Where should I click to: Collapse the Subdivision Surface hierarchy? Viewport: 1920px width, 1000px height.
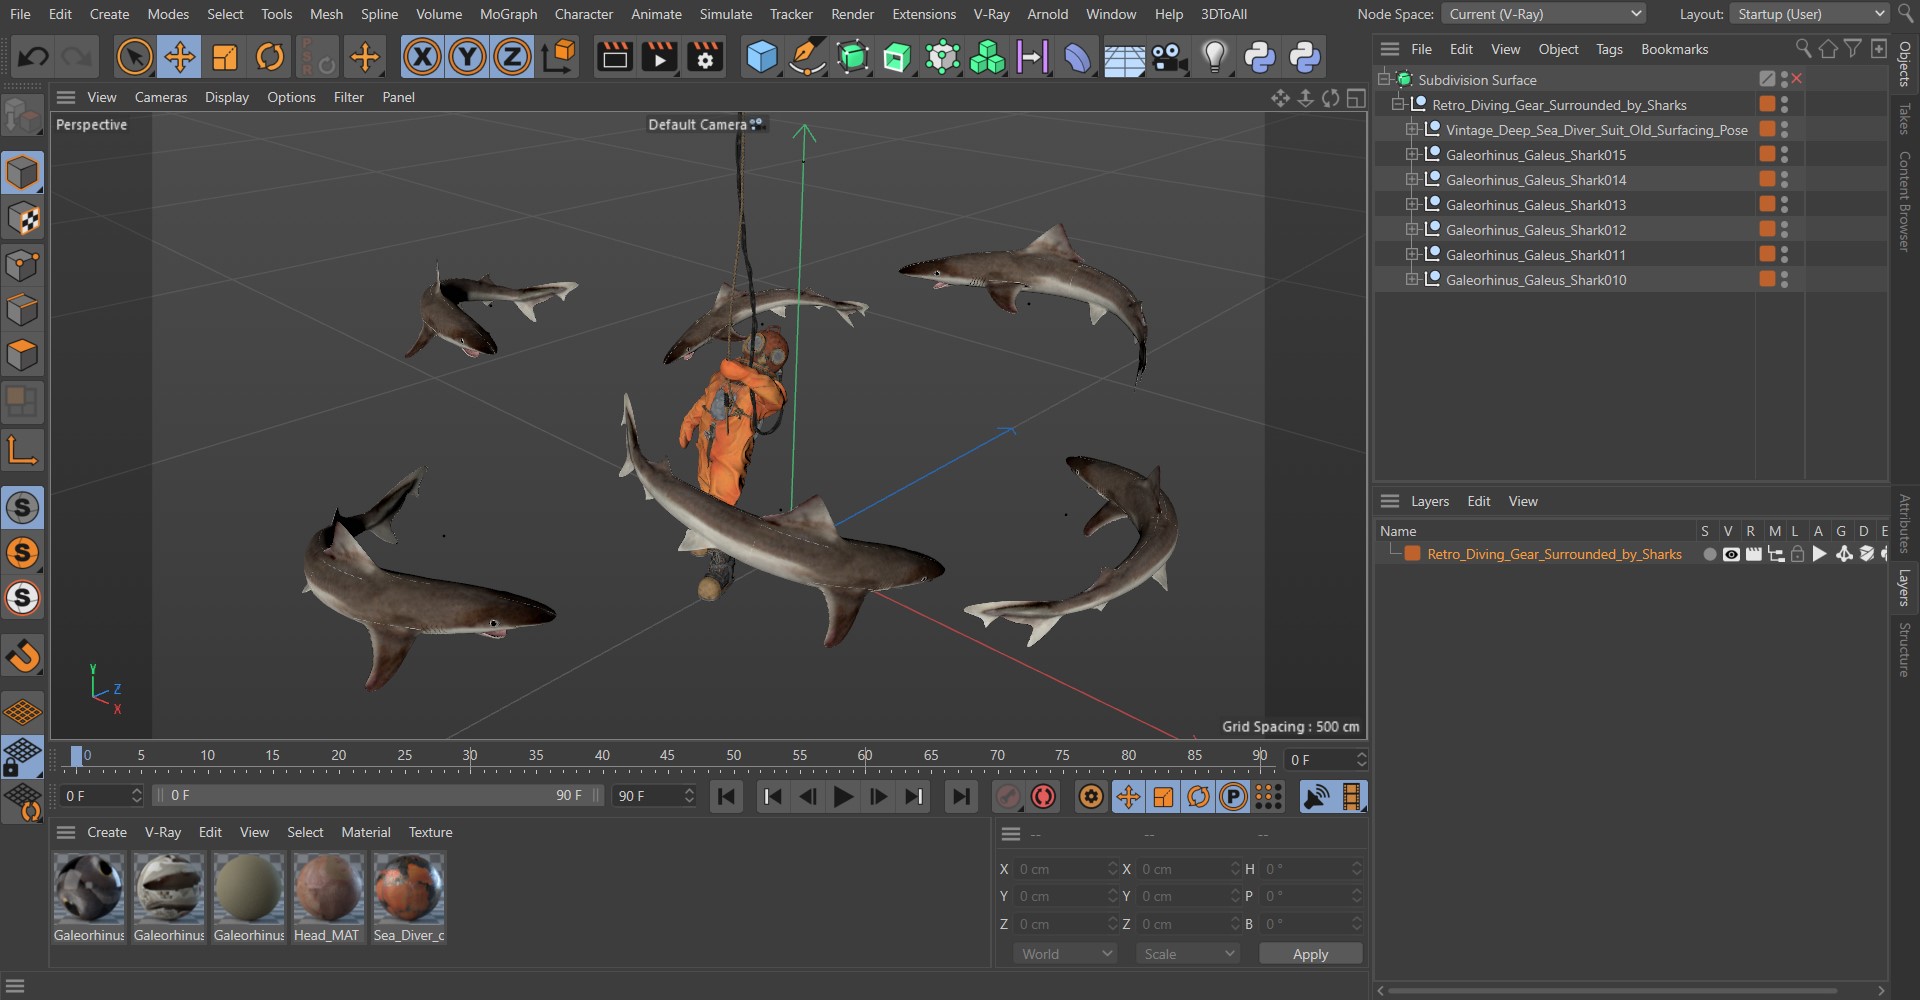point(1385,79)
